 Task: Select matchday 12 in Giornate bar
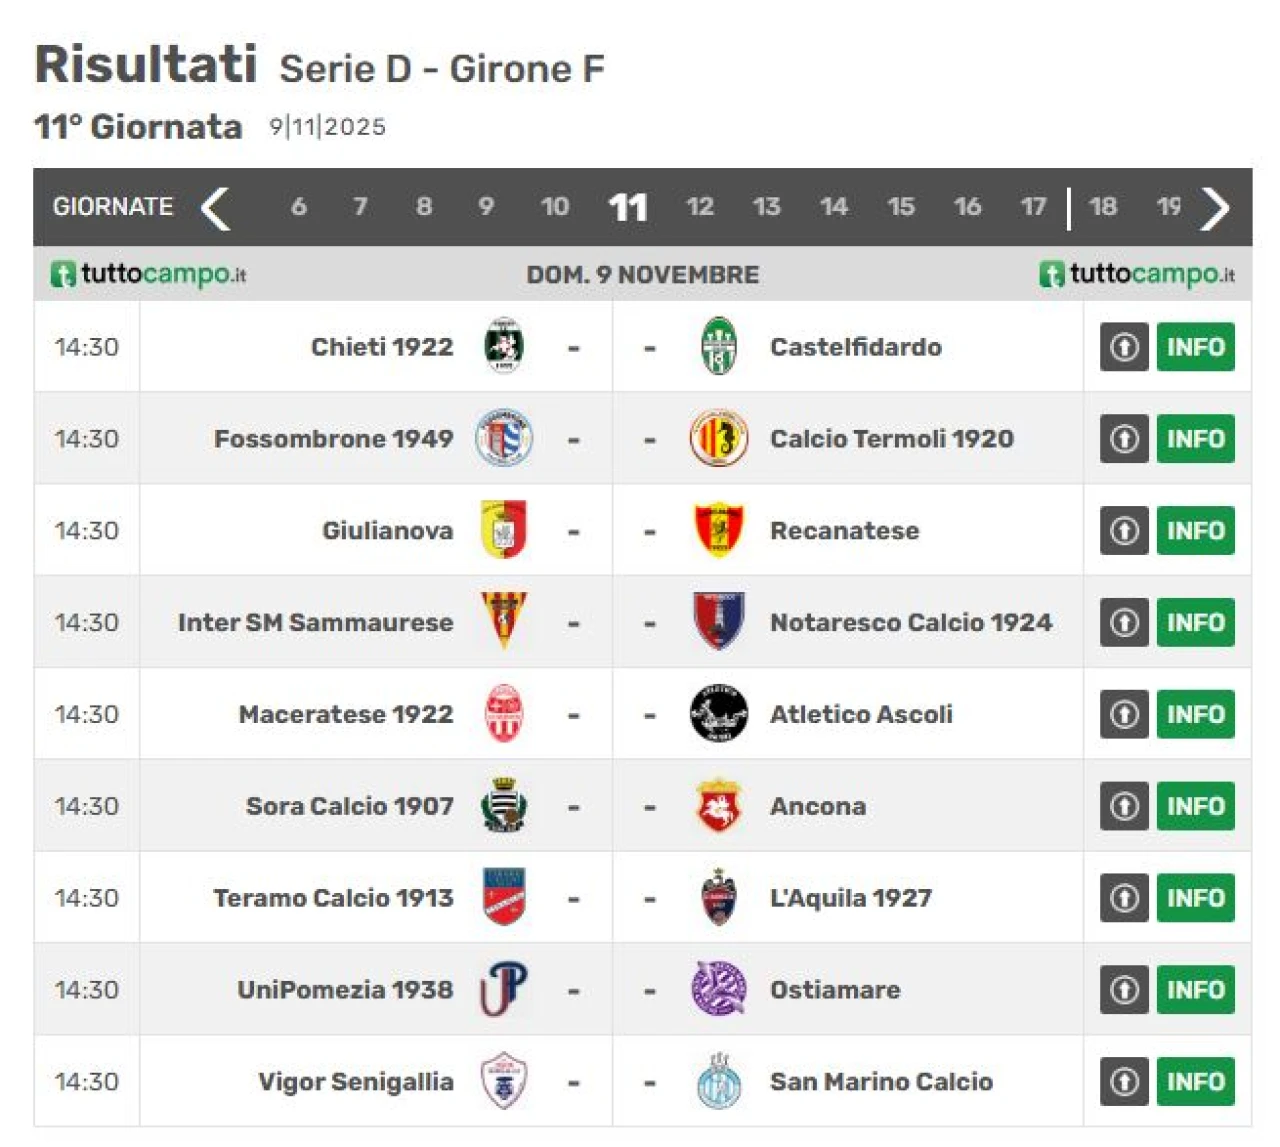point(699,207)
